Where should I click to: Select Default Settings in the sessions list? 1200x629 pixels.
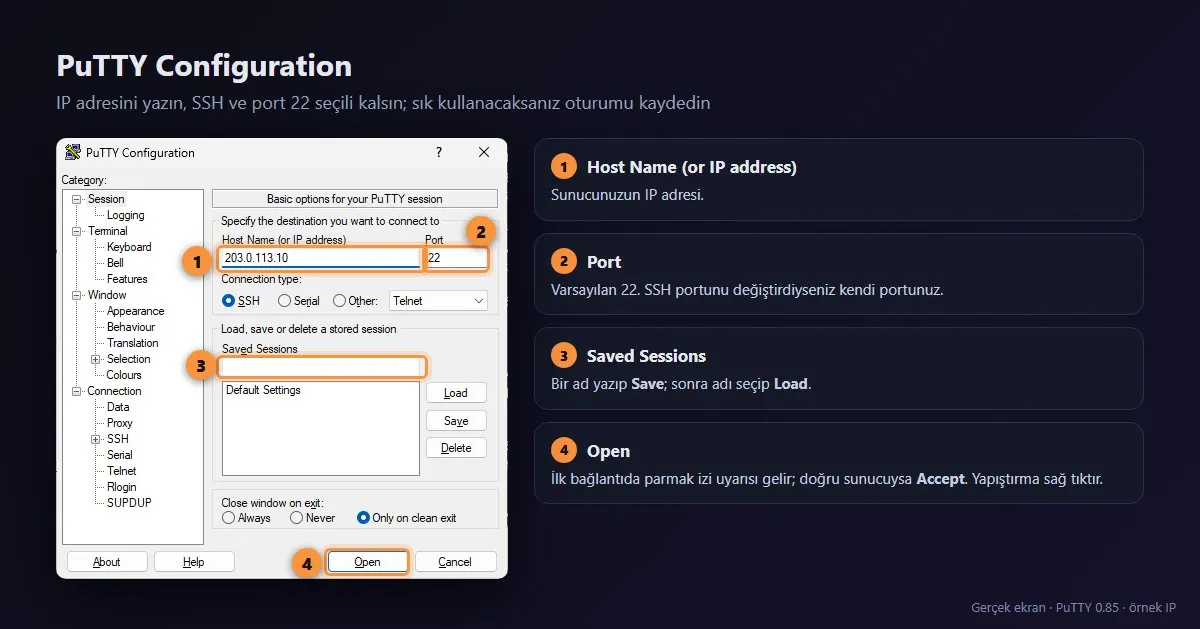coord(263,390)
